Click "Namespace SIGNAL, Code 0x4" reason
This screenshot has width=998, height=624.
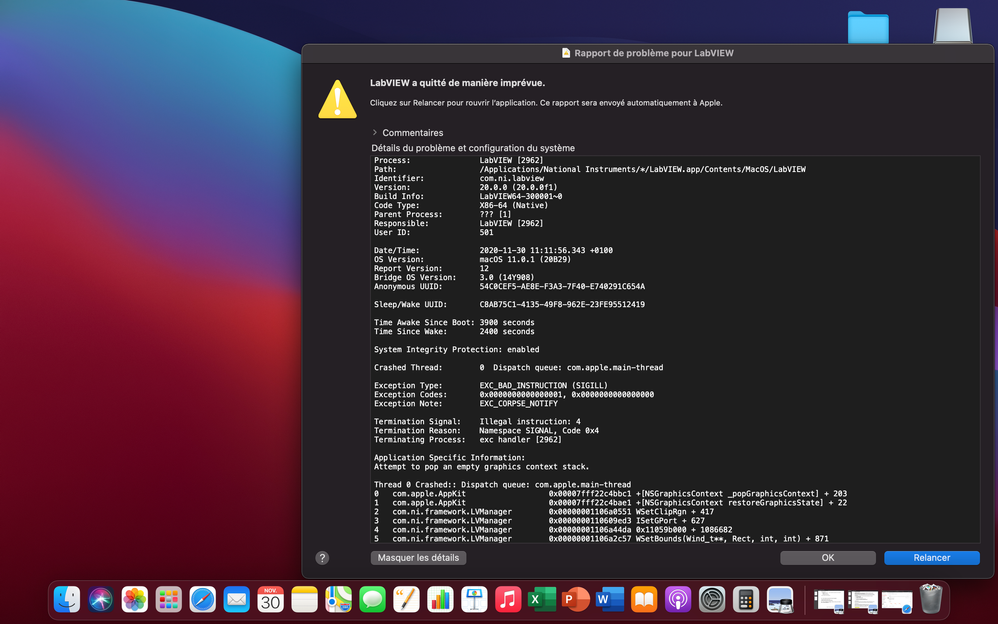tap(539, 430)
